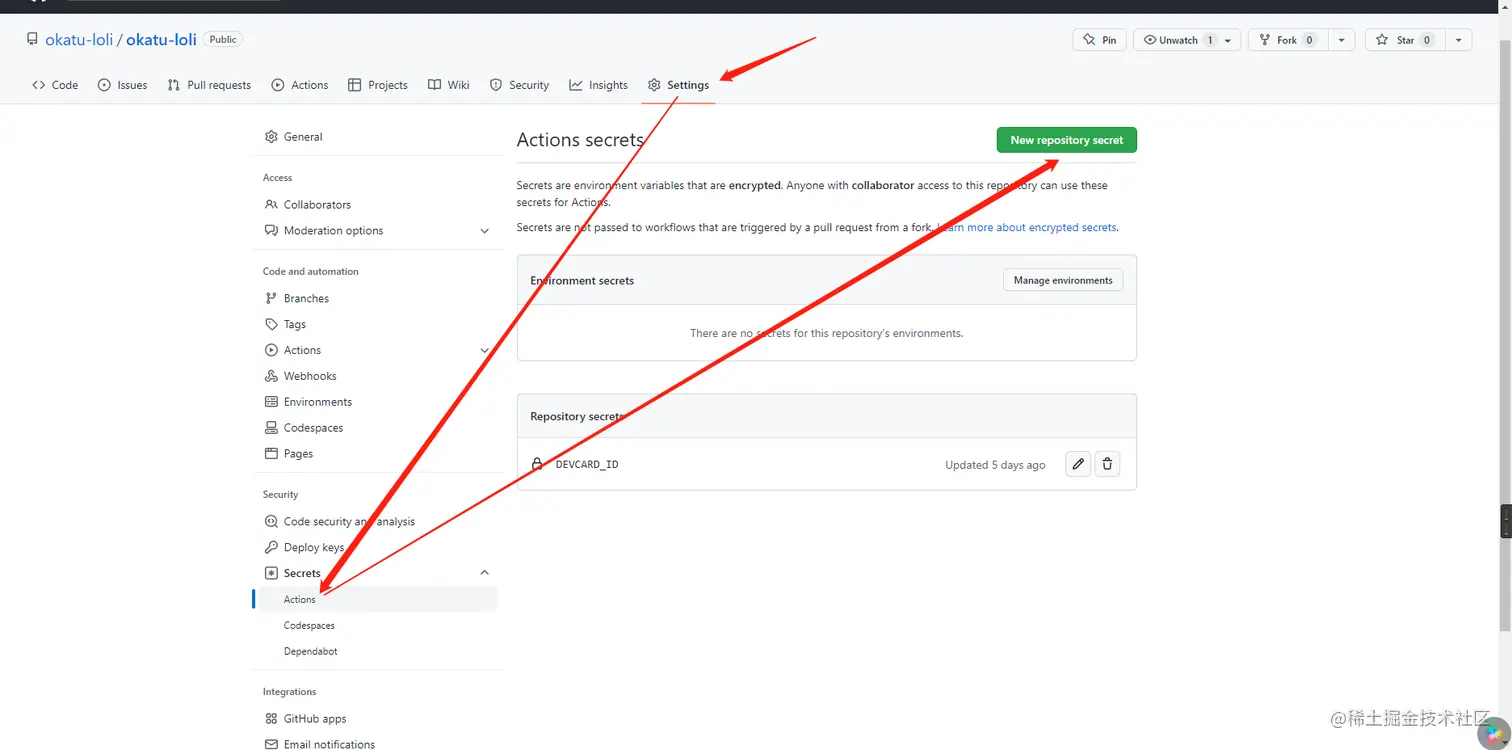Click the Tags tag icon

[271, 324]
